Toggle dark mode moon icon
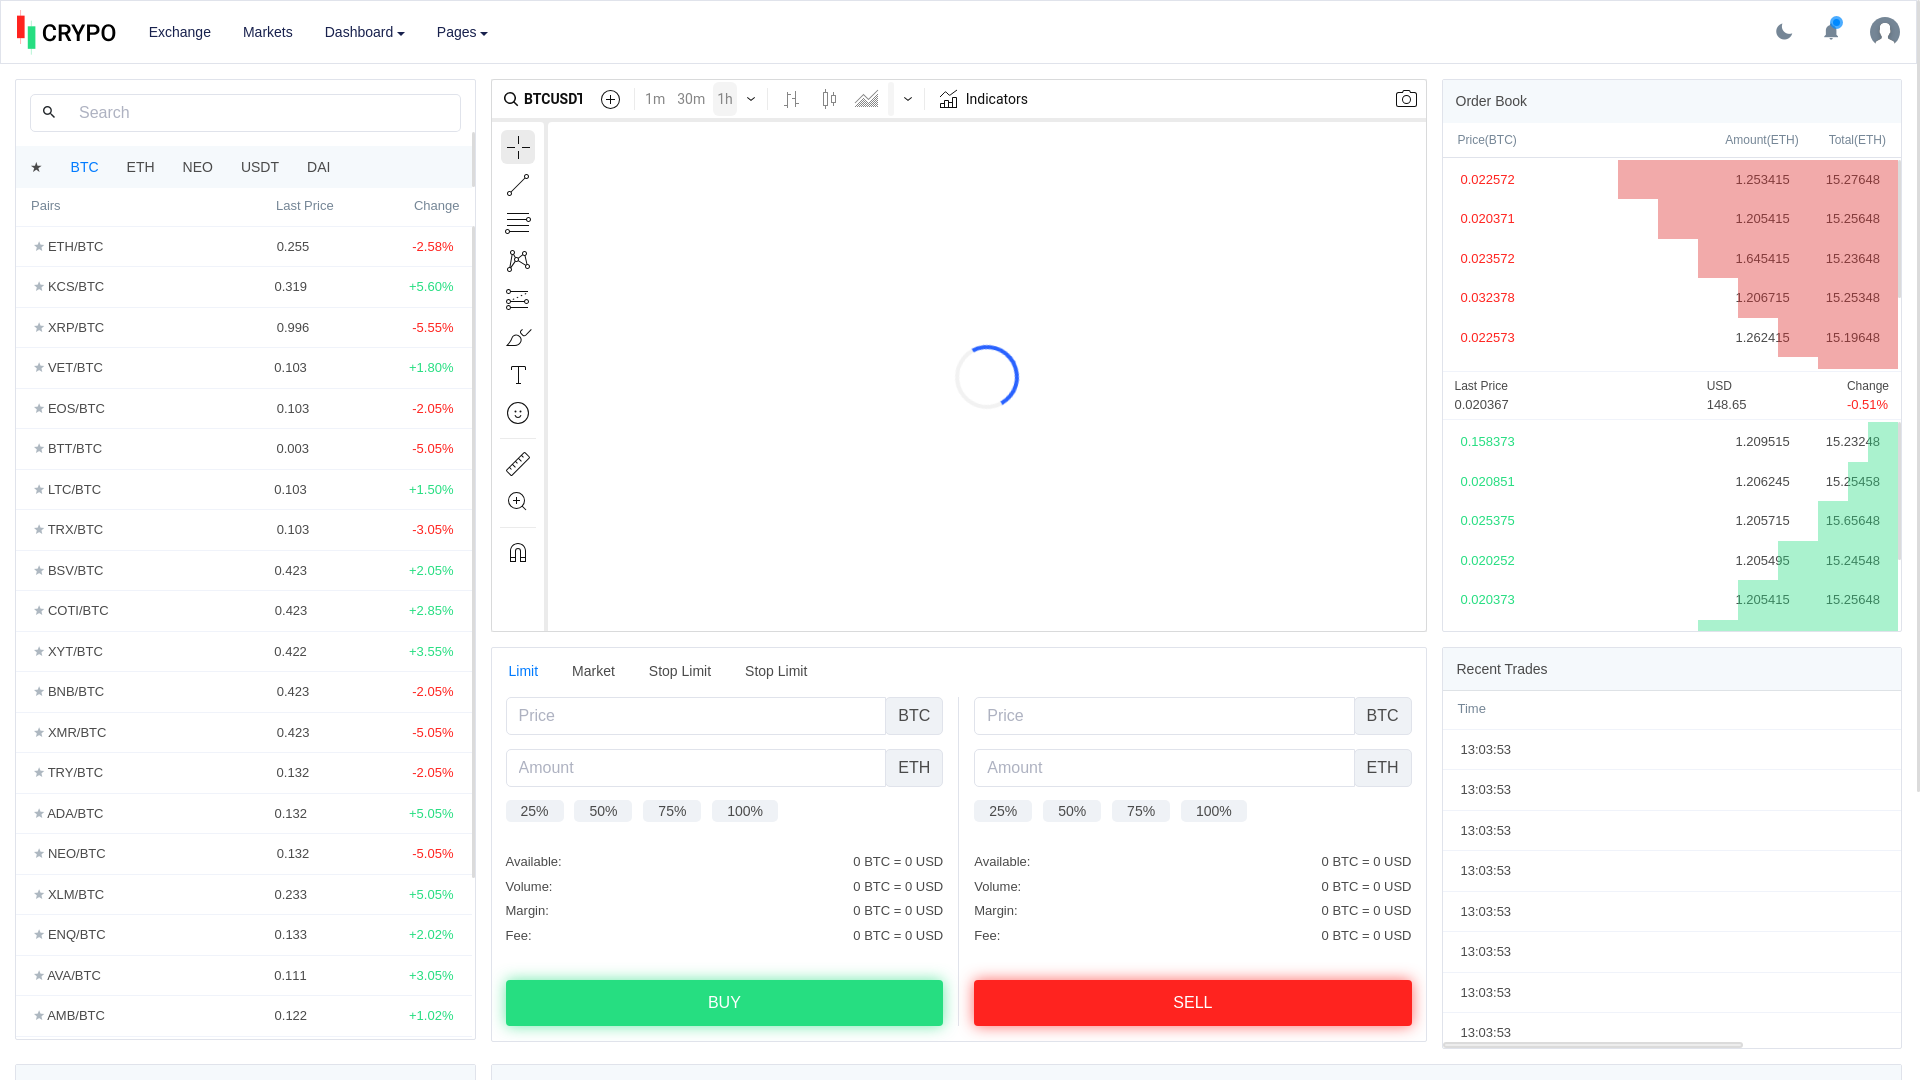1920x1080 pixels. coord(1784,32)
